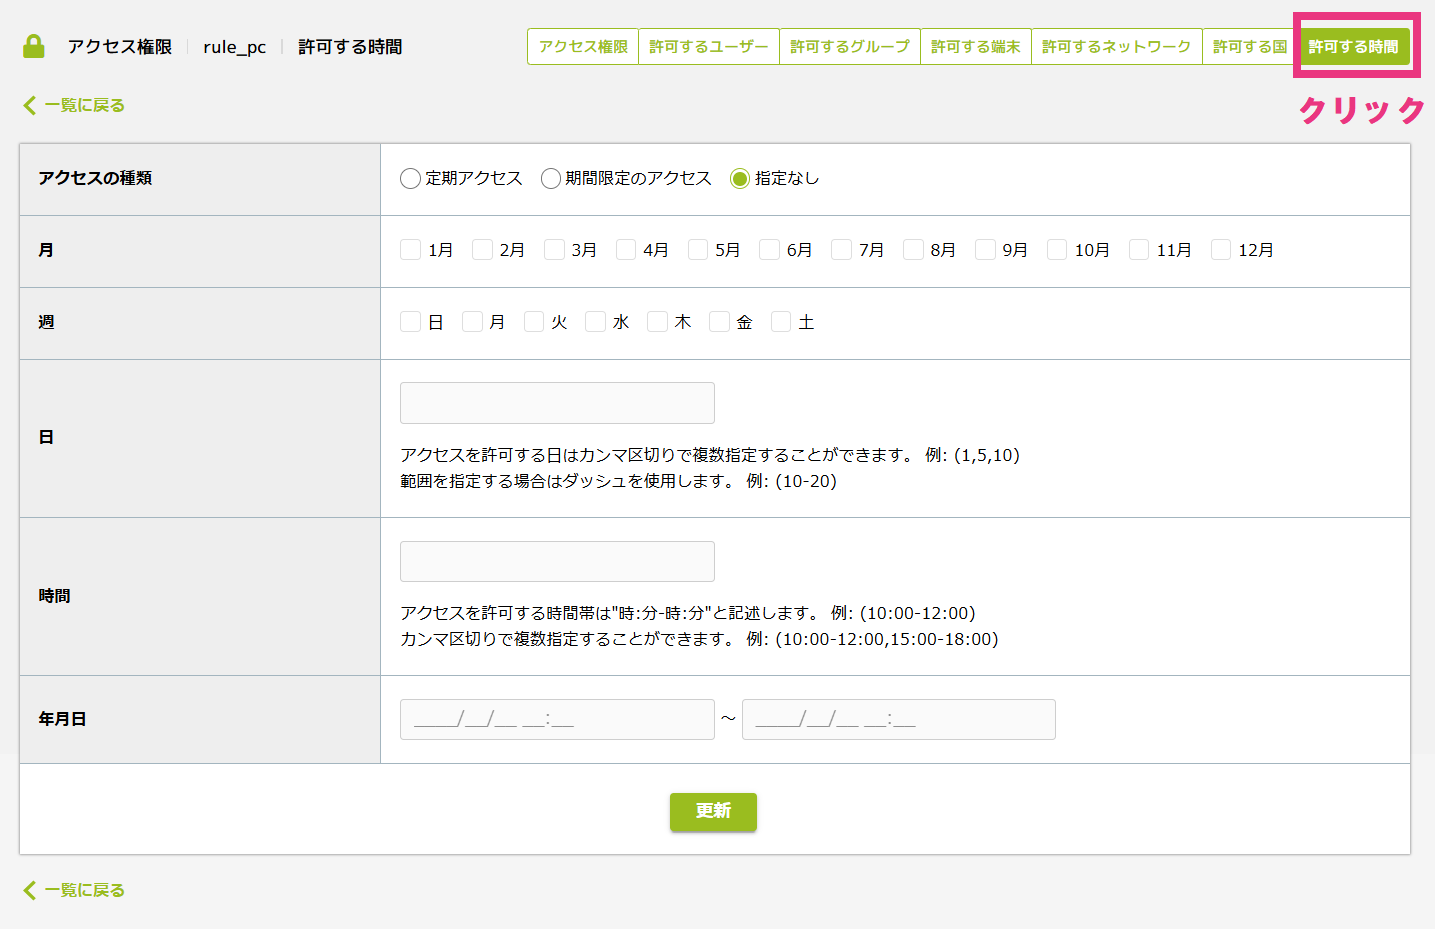The height and width of the screenshot is (929, 1435).
Task: Select the 指定なし radio button
Action: click(740, 179)
